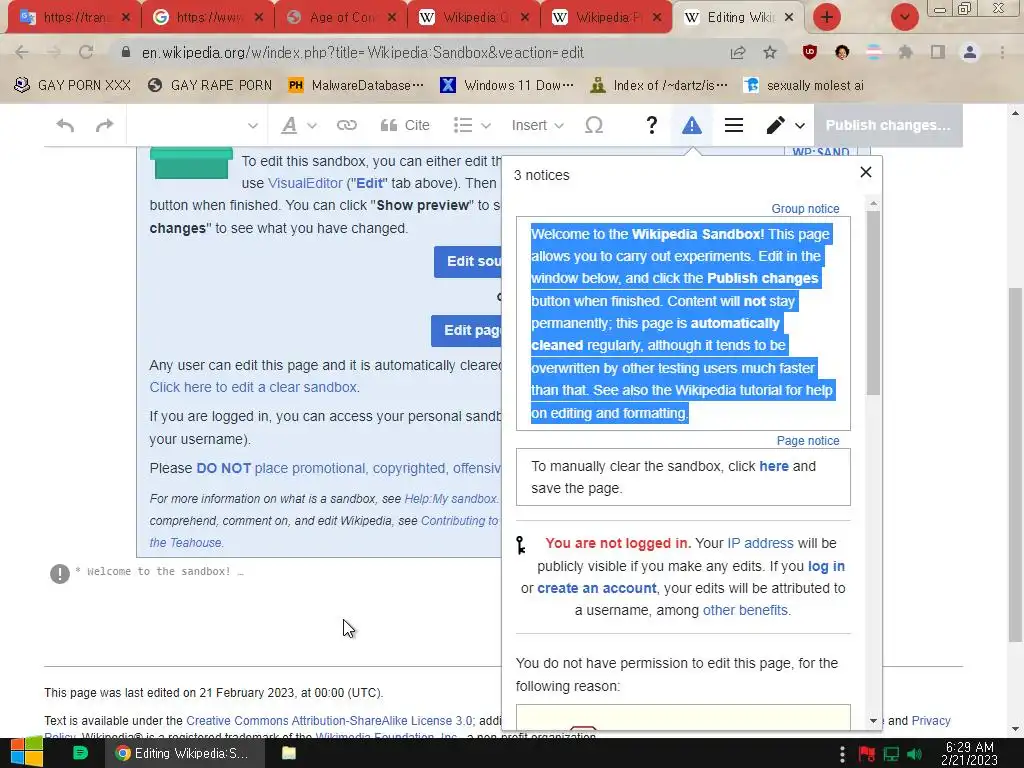1024x768 pixels.
Task: Click in the 'Welcome to the sandbox!' edit line
Action: click(159, 571)
